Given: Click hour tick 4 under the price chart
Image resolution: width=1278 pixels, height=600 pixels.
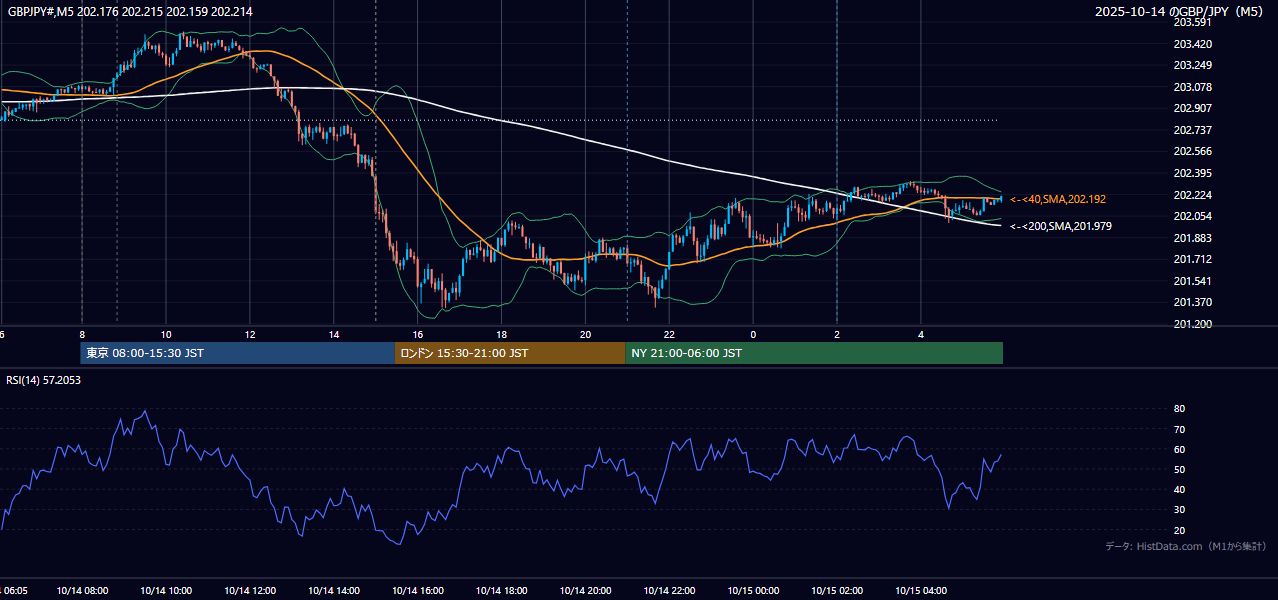Looking at the screenshot, I should tap(921, 334).
